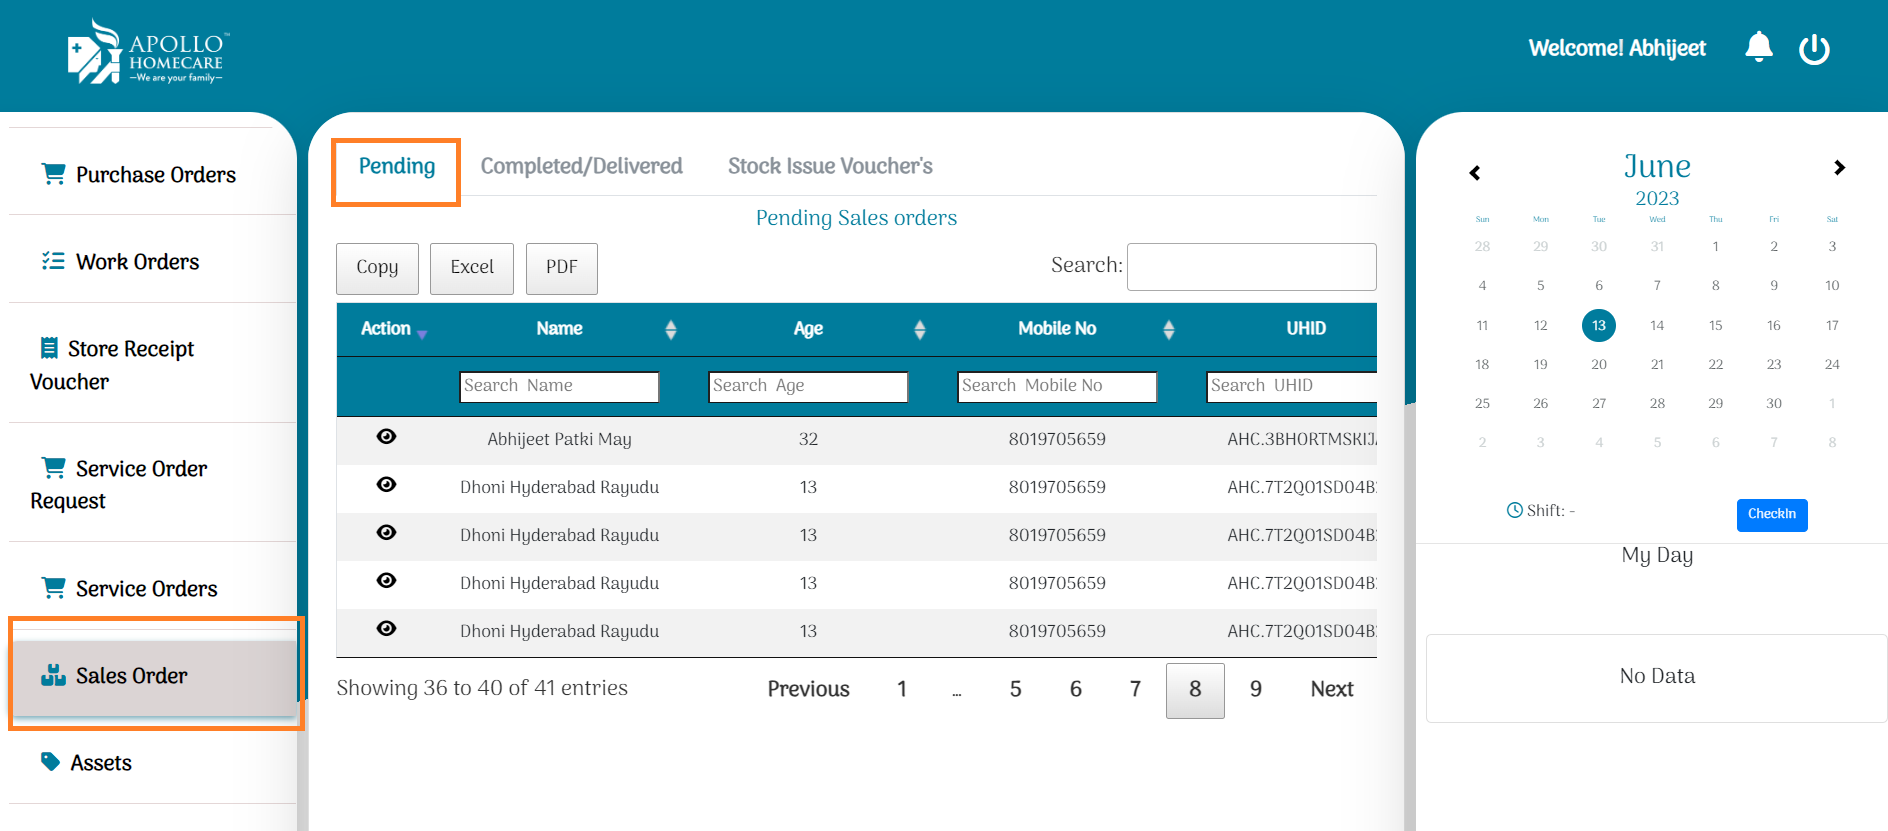Sort table by Name column arrows
The image size is (1888, 831).
point(670,329)
